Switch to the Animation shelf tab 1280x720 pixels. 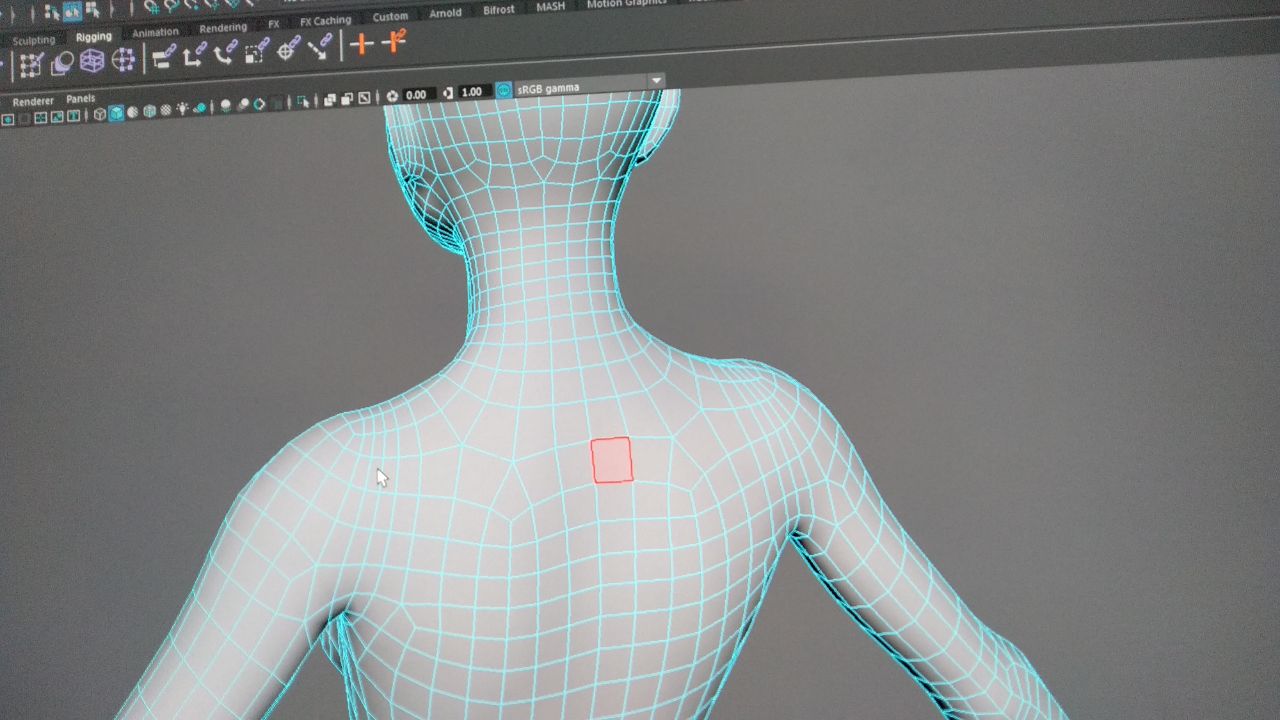tap(155, 33)
